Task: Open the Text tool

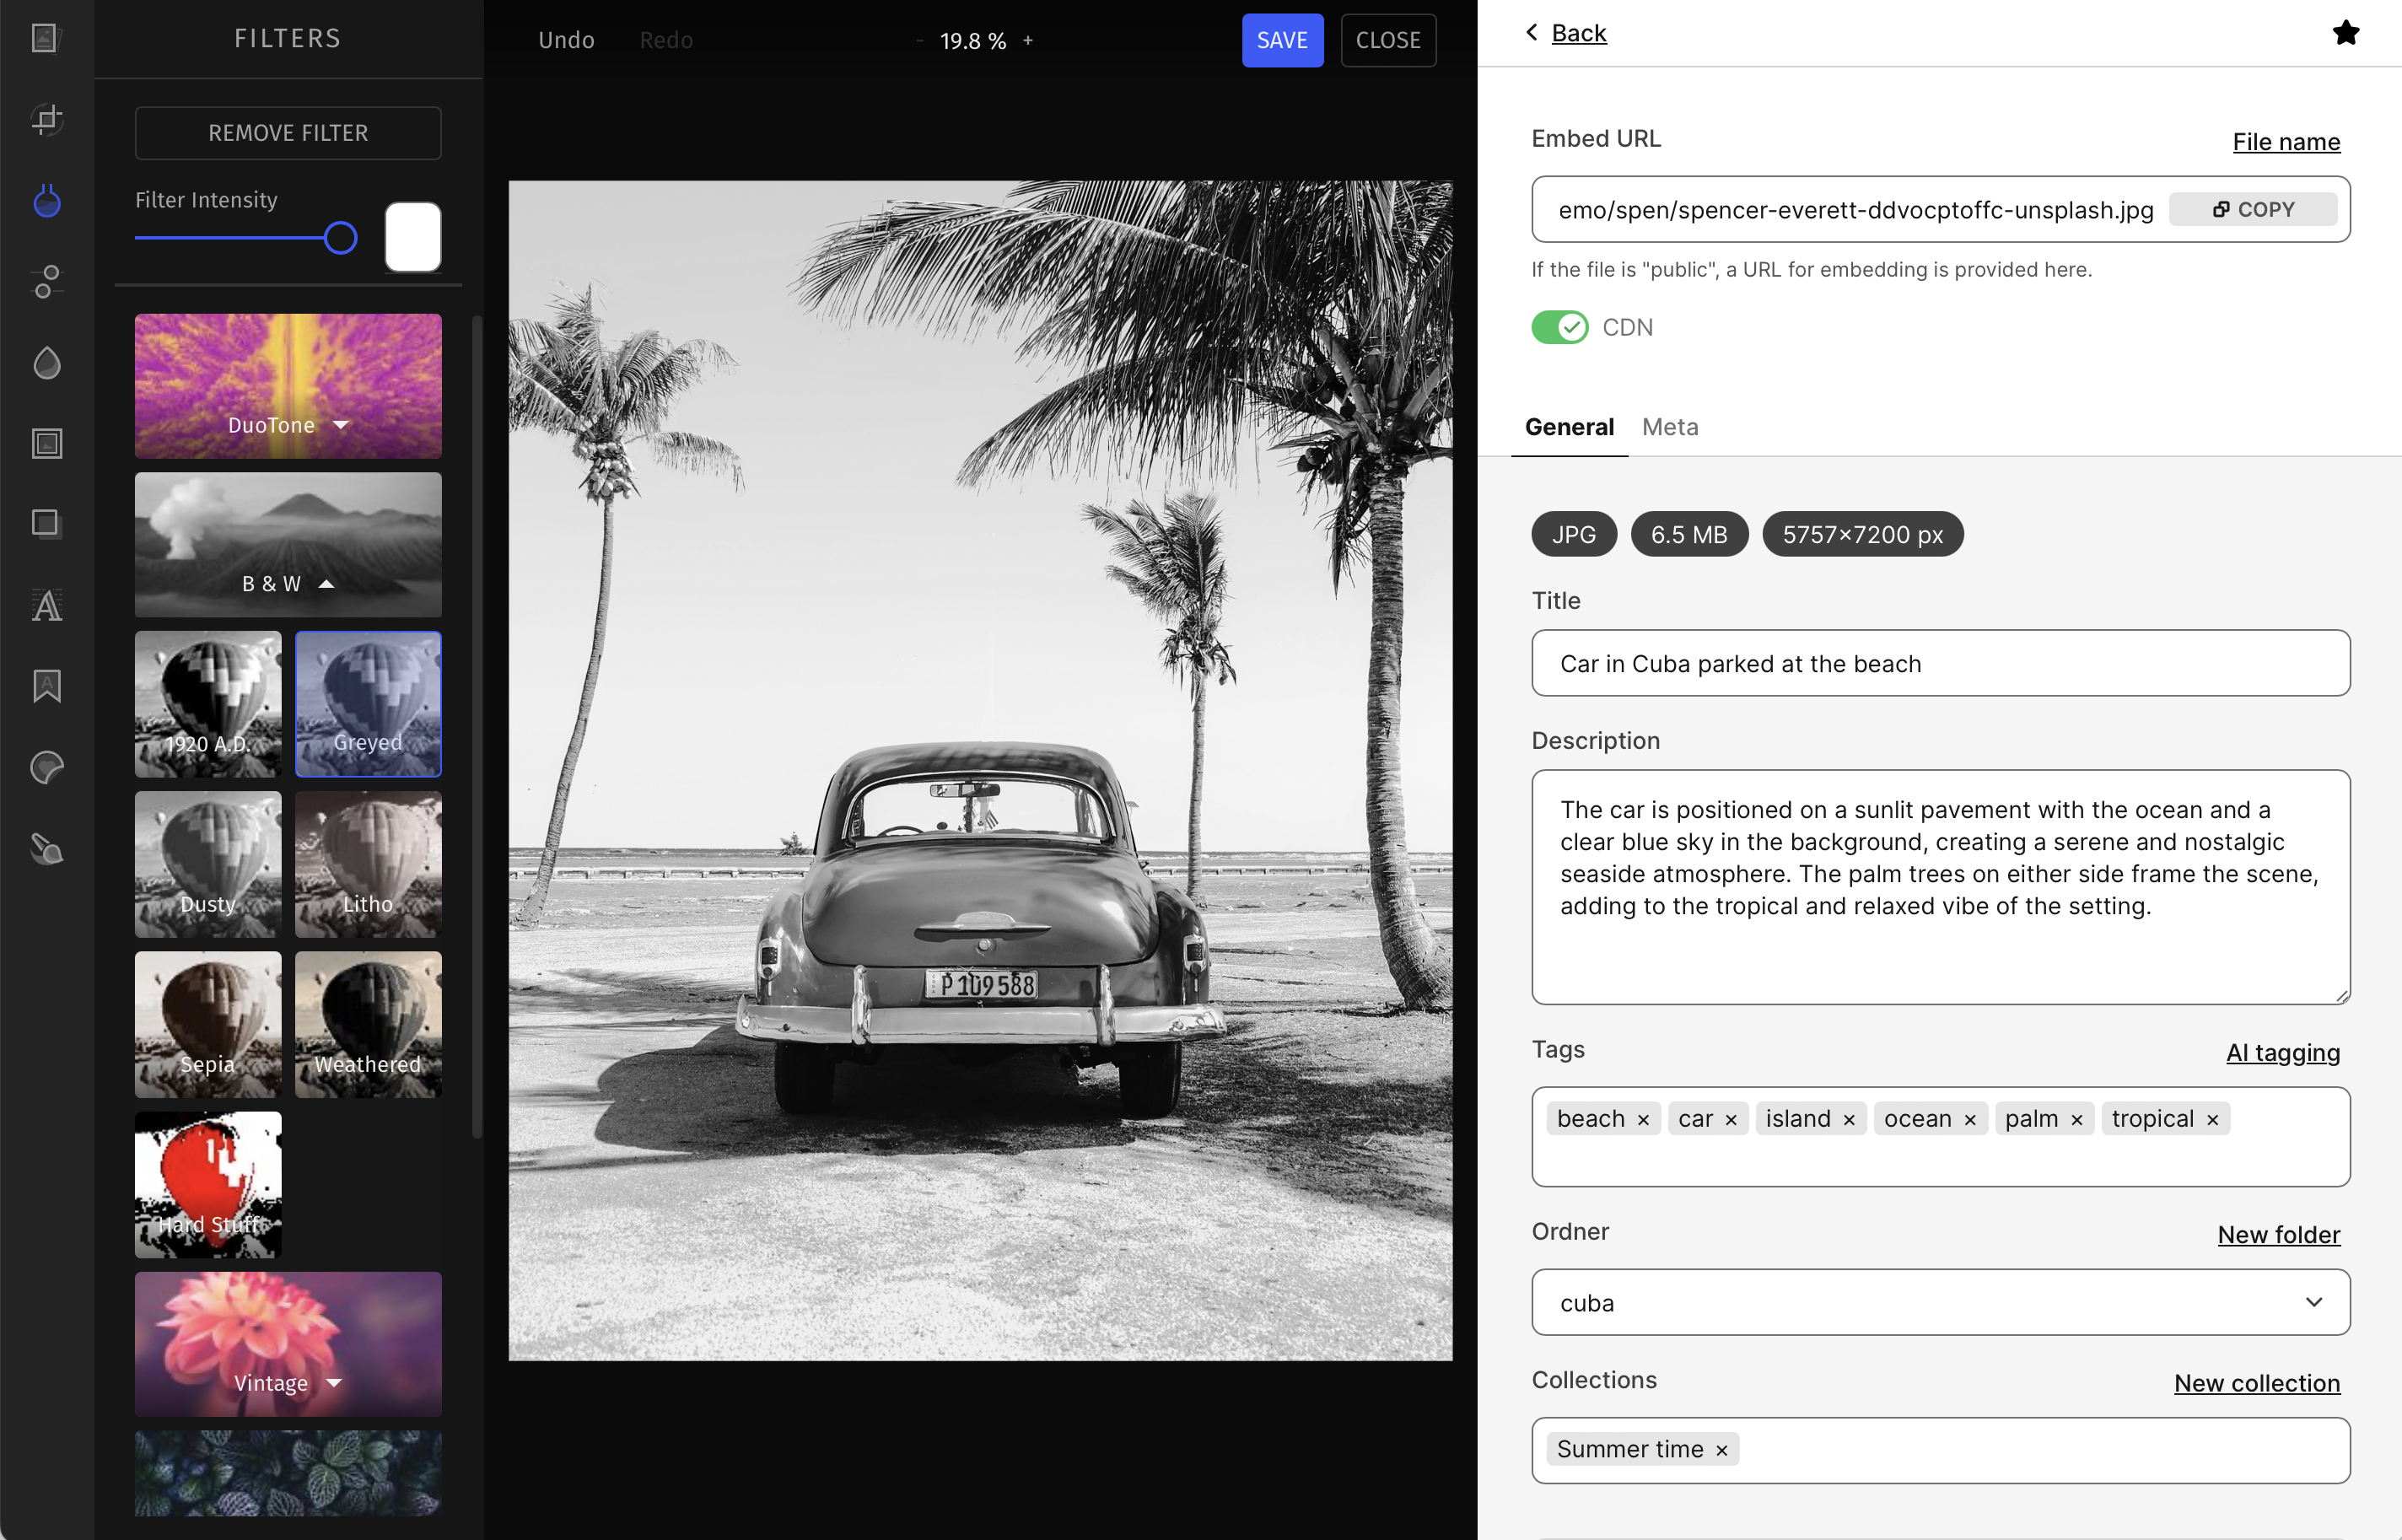Action: (x=46, y=605)
